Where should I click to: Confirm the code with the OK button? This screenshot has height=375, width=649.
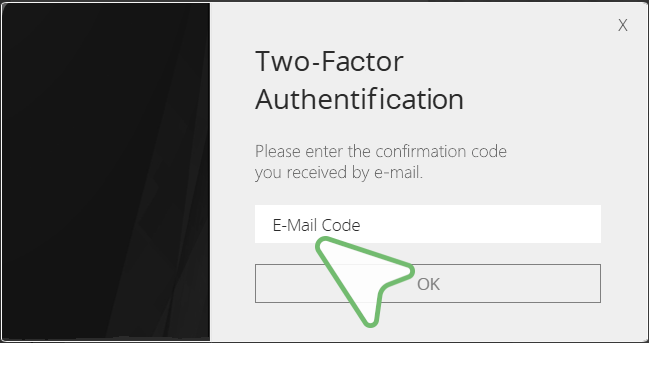point(428,284)
